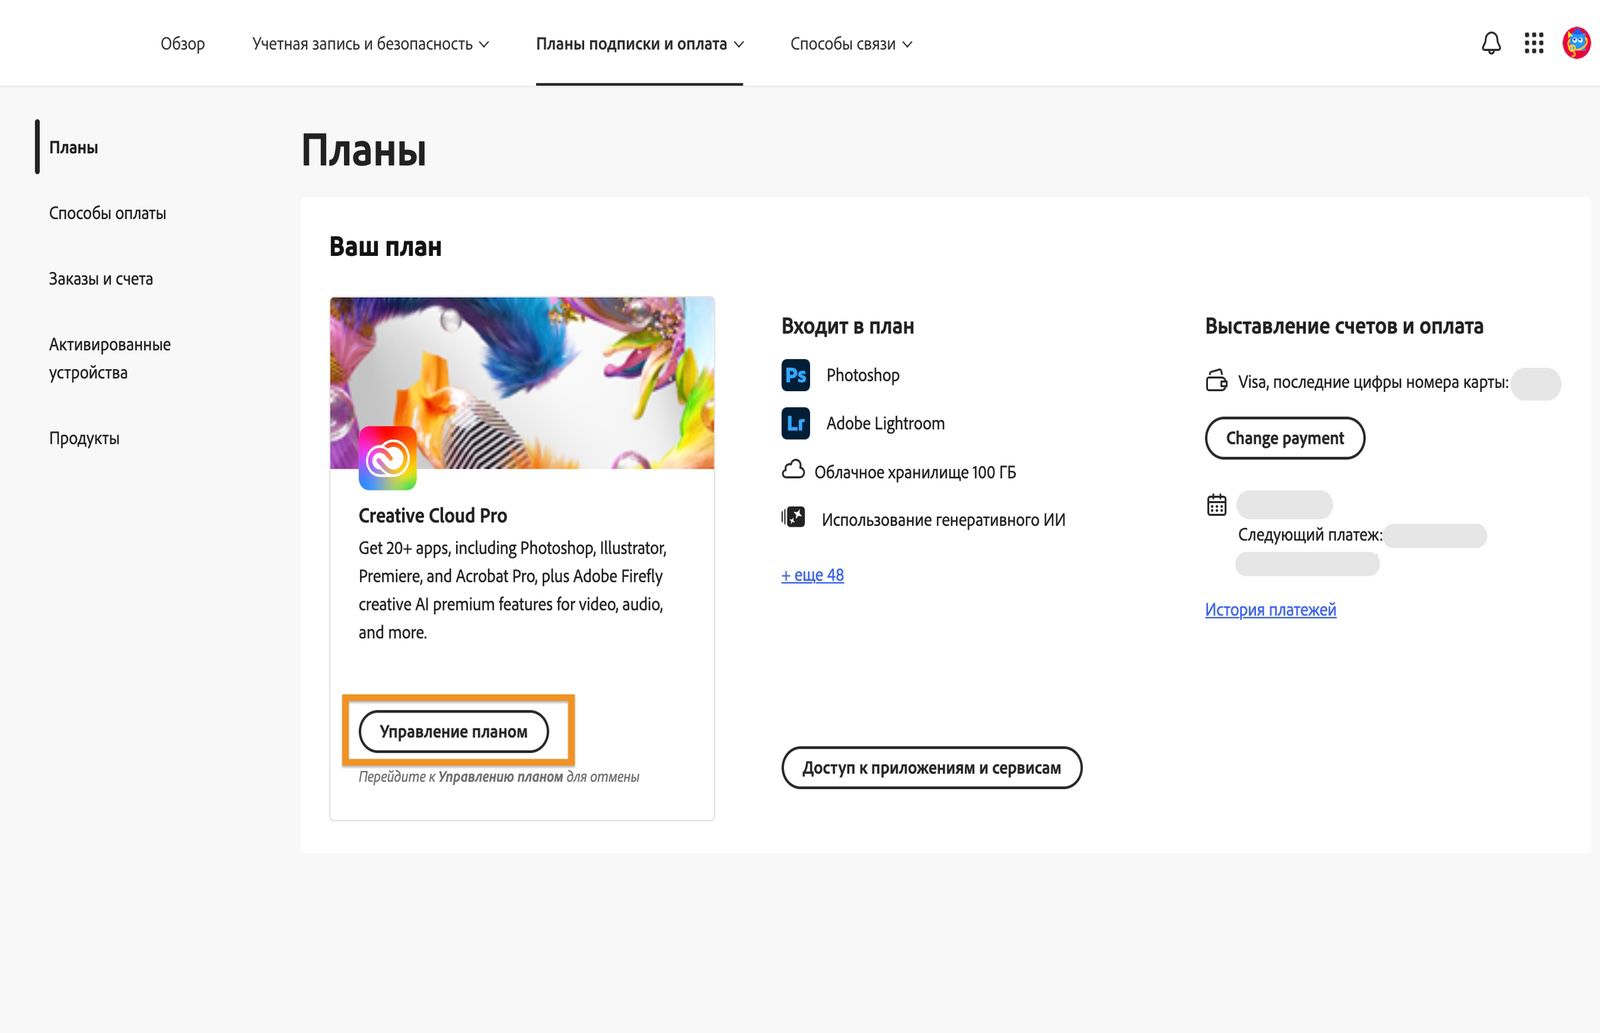Click Доступ к приложениям и сервисам button
Image resolution: width=1600 pixels, height=1033 pixels.
click(x=932, y=768)
